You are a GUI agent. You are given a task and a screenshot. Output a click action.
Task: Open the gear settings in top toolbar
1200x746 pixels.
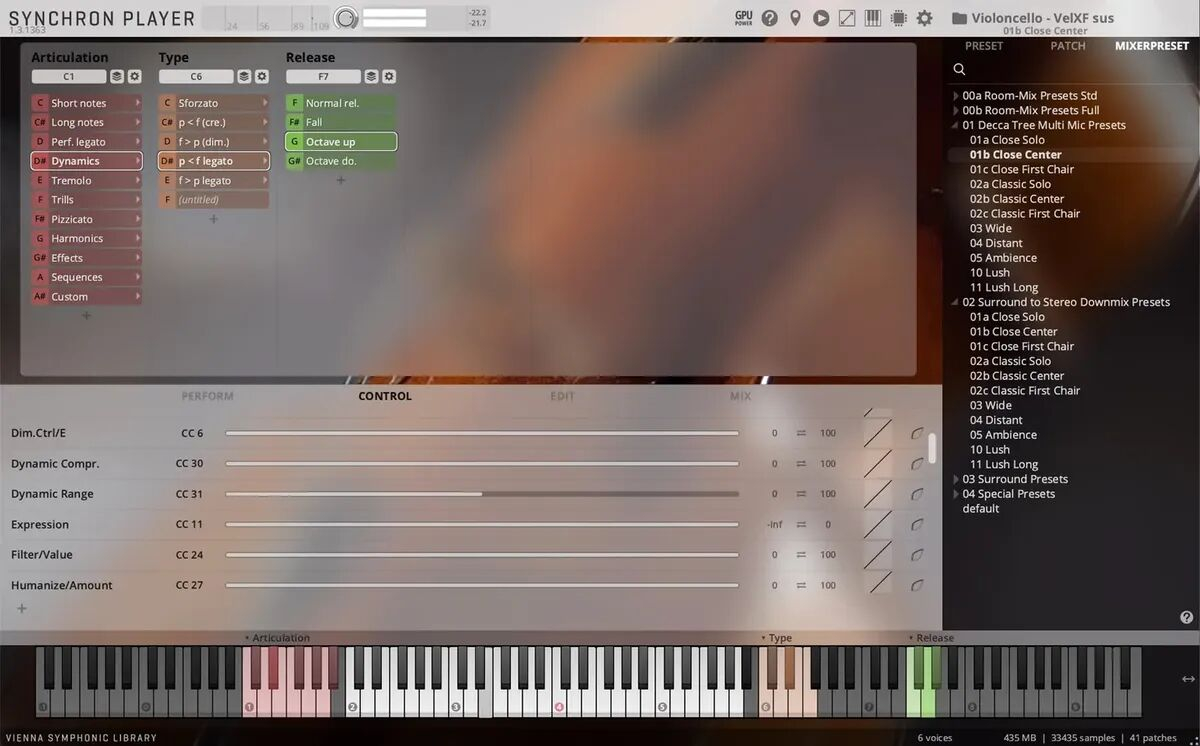tap(925, 18)
